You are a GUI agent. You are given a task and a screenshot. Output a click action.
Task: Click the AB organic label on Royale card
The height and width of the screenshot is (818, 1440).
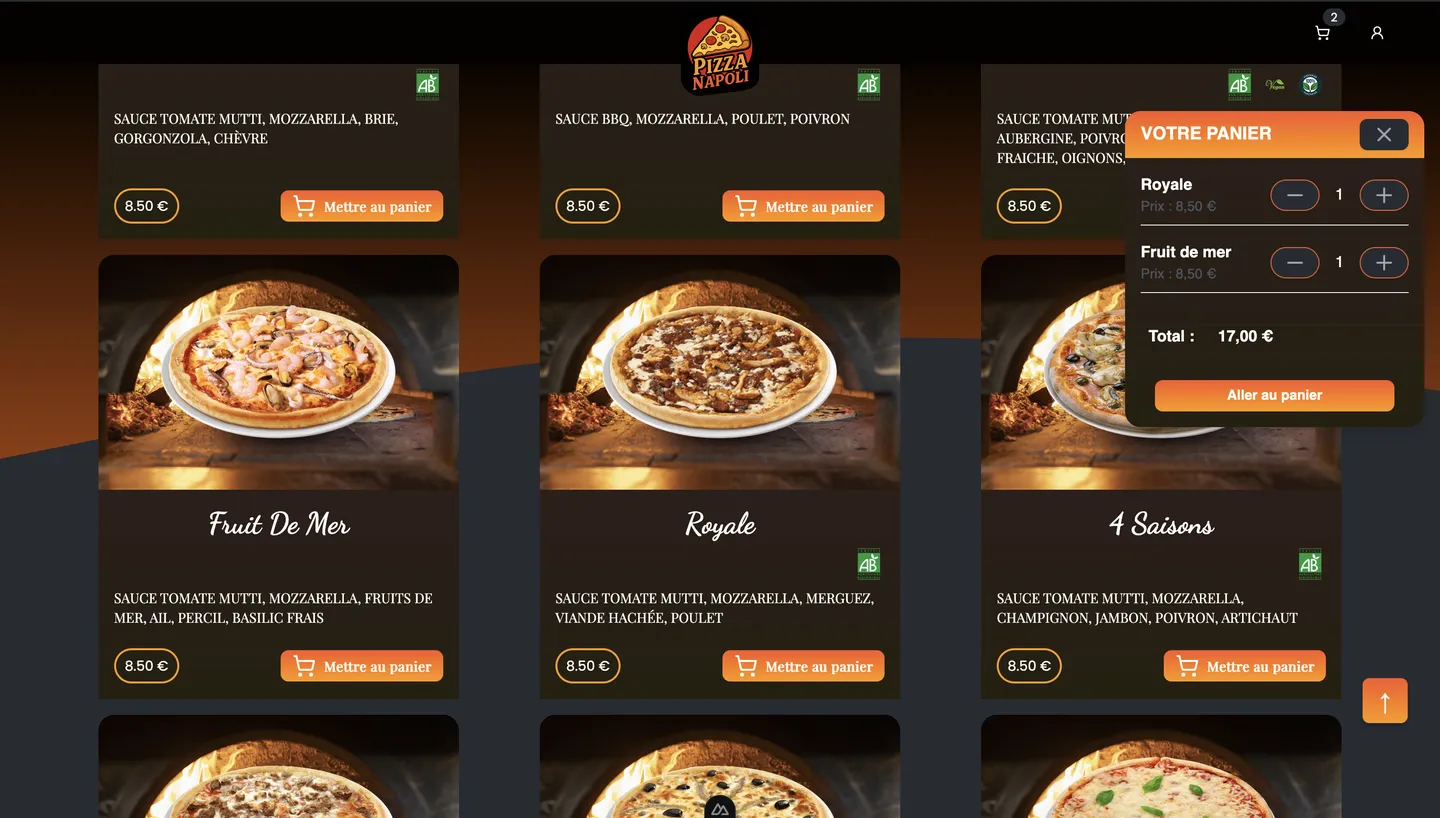click(x=869, y=564)
